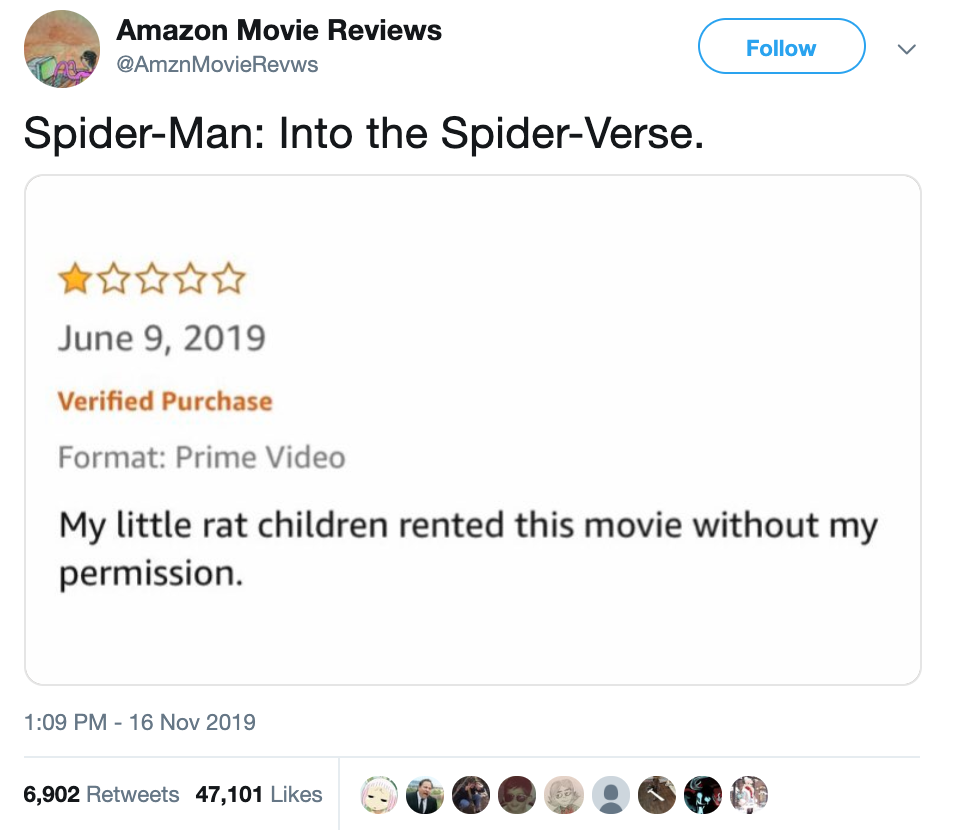The height and width of the screenshot is (830, 972).
Task: Click the Amazon Movie Reviews display name
Action: click(279, 30)
